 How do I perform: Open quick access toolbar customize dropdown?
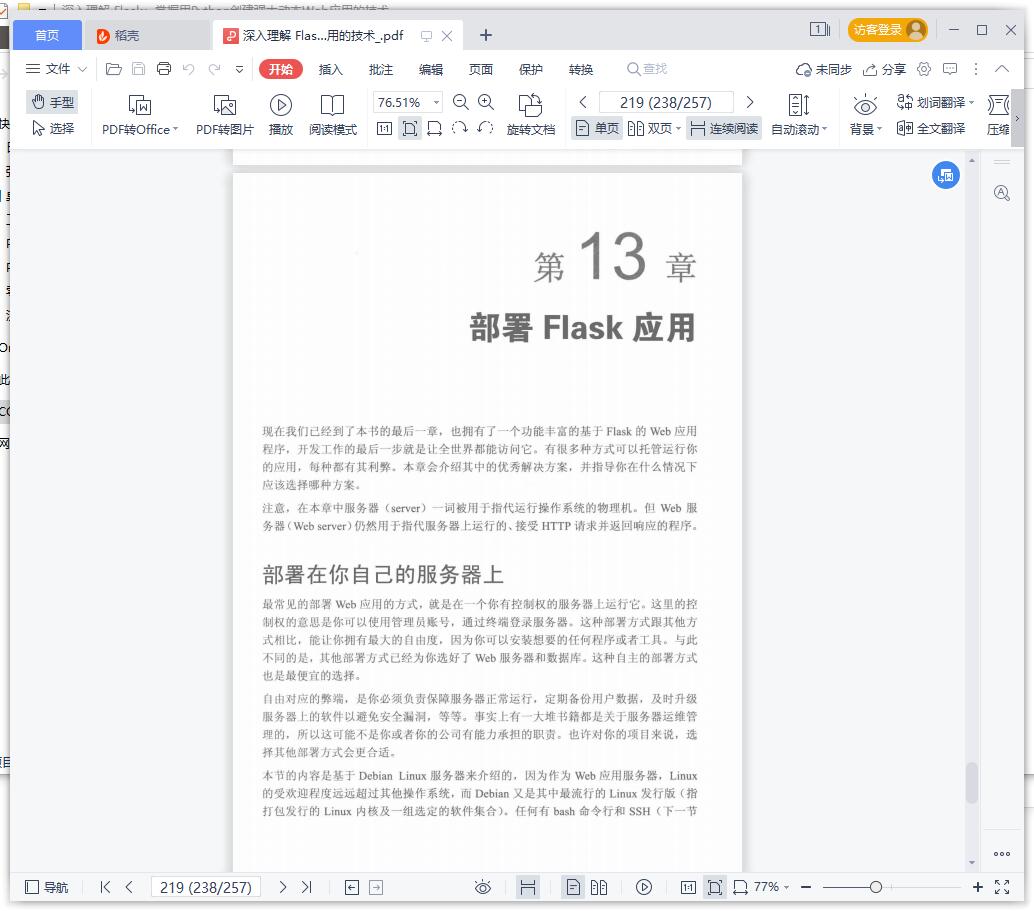click(x=239, y=69)
